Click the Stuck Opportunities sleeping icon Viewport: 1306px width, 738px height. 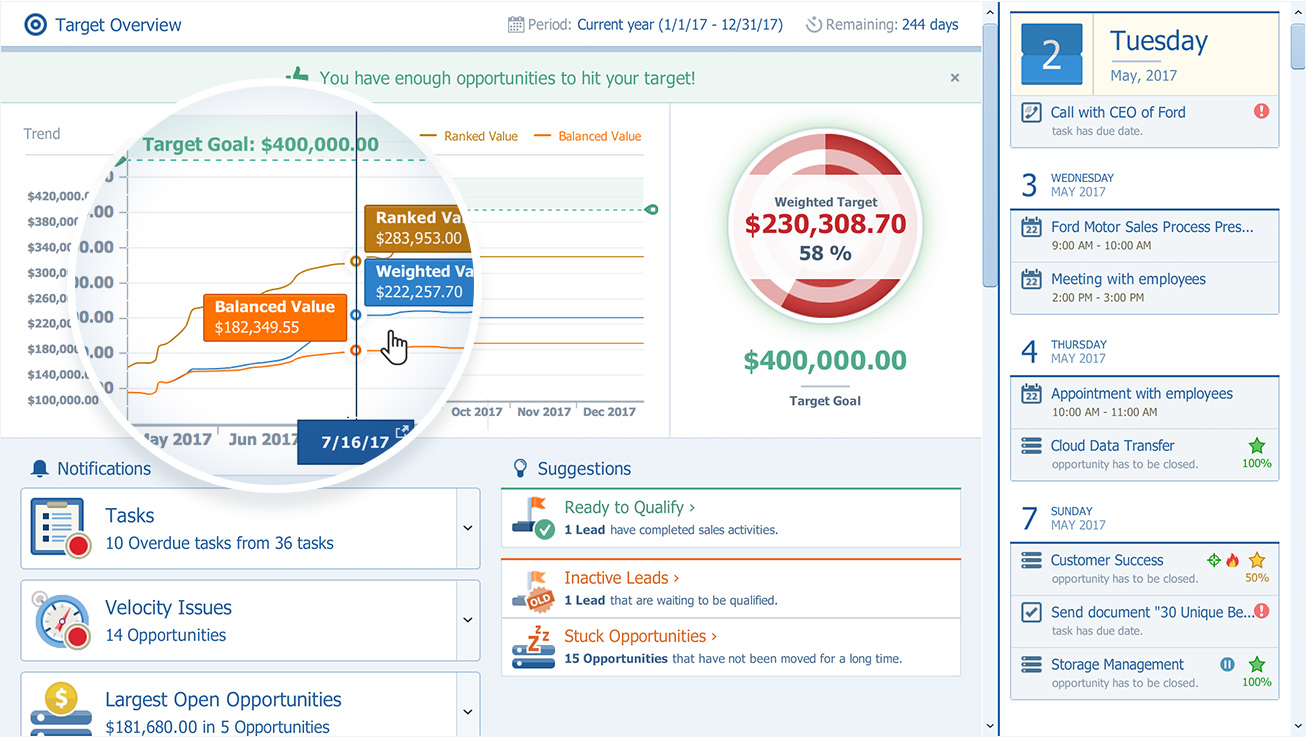click(x=533, y=646)
